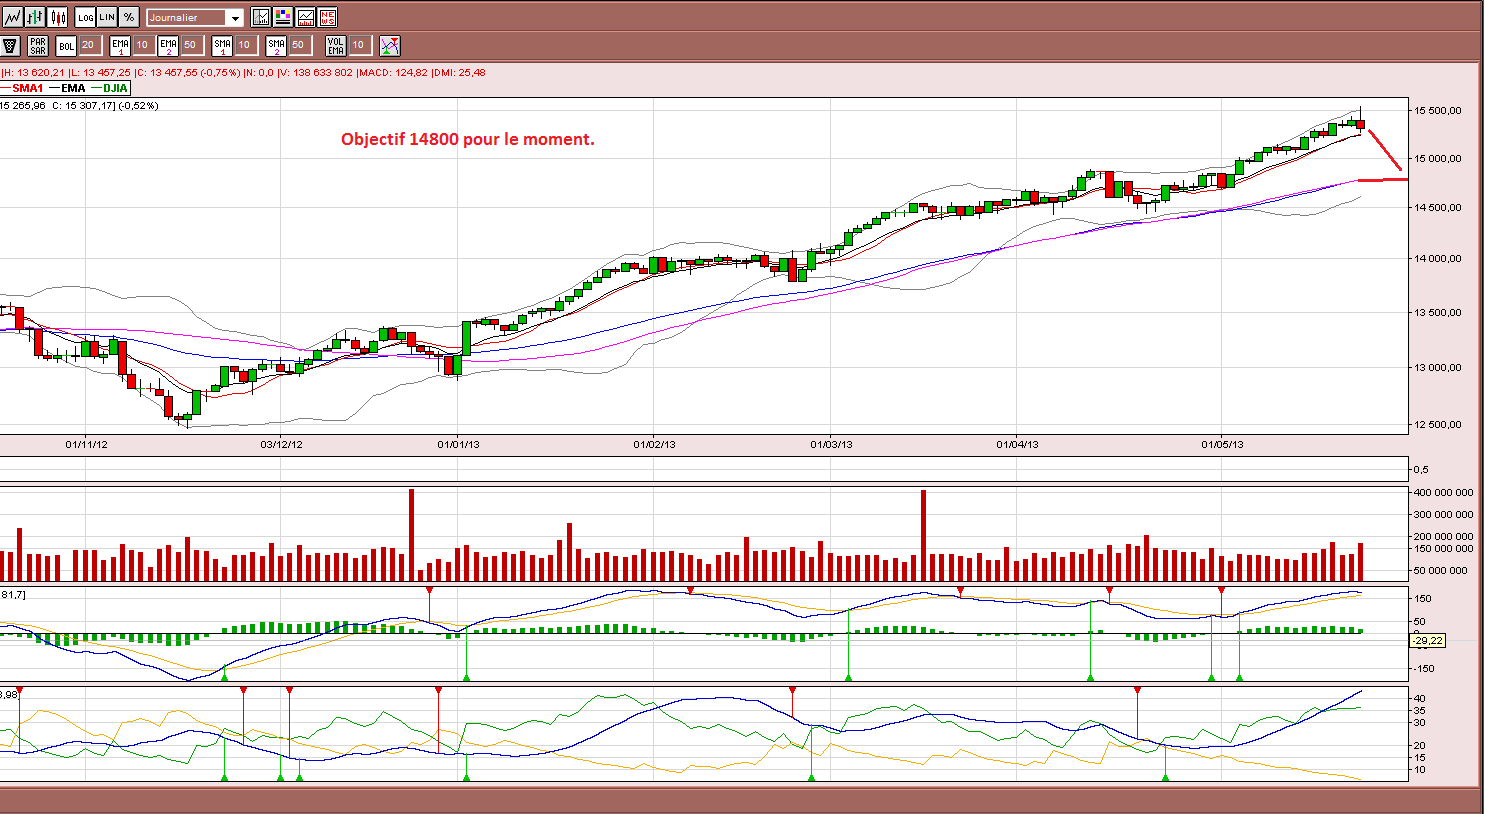Toggle the EMA 1 indicator
The height and width of the screenshot is (814, 1485).
pyautogui.click(x=120, y=45)
